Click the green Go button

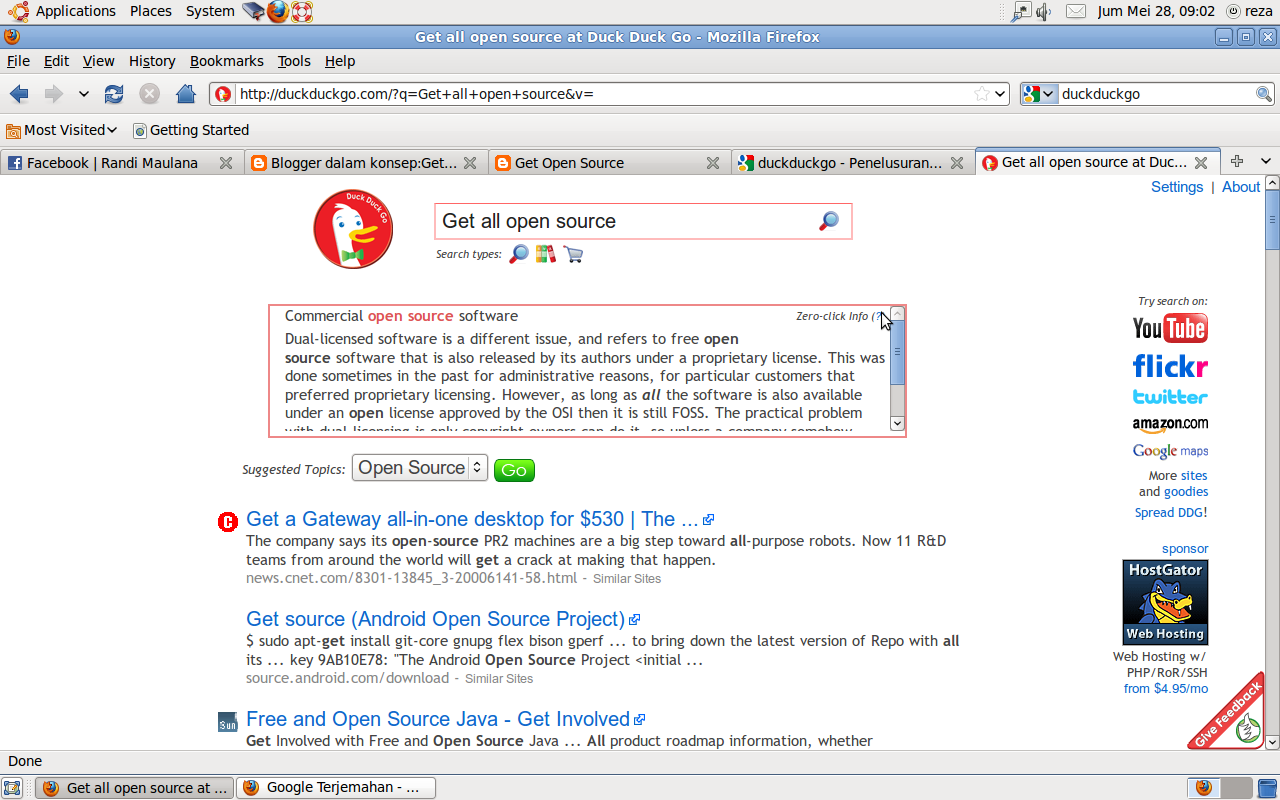coord(514,470)
